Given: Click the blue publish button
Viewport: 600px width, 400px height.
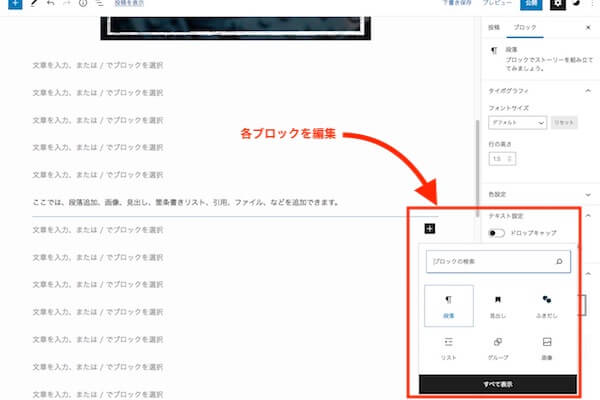Looking at the screenshot, I should coord(531,4).
